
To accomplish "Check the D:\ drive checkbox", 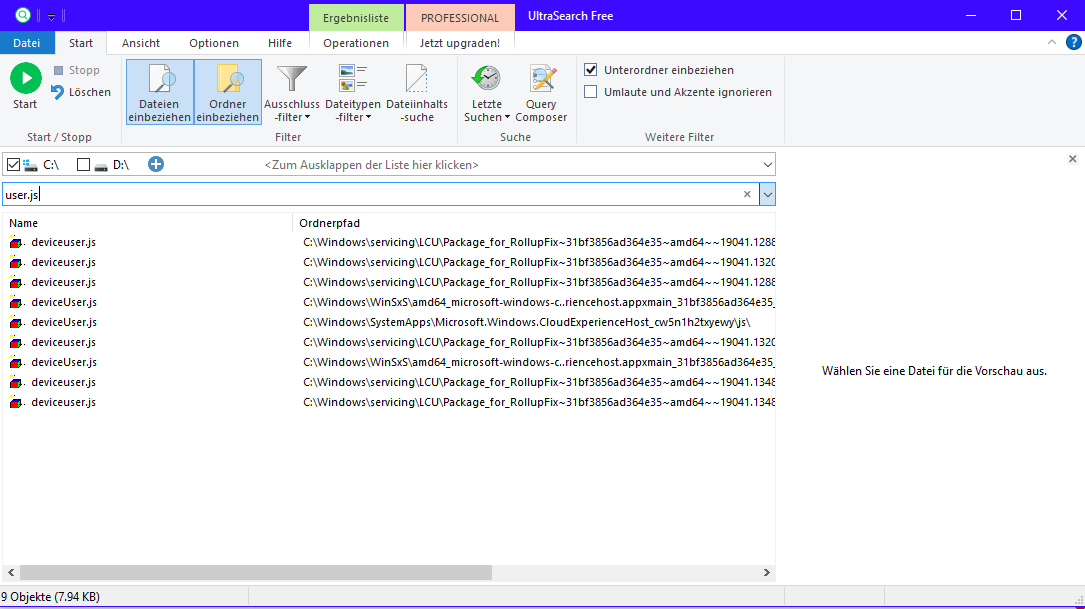I will 84,164.
